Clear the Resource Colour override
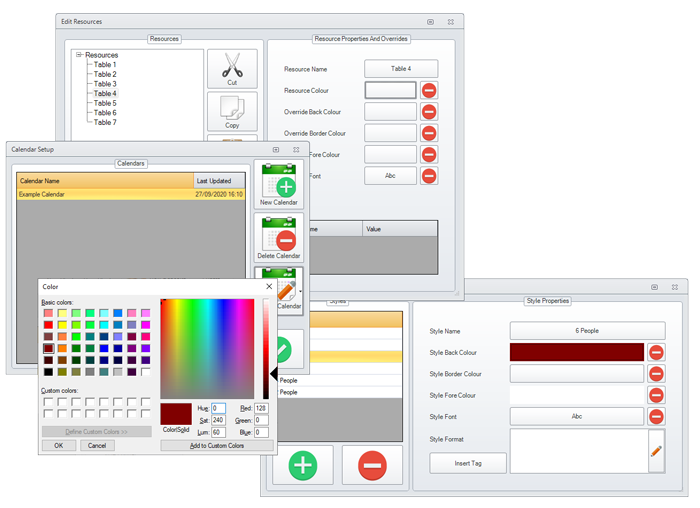The height and width of the screenshot is (508, 700). click(429, 91)
